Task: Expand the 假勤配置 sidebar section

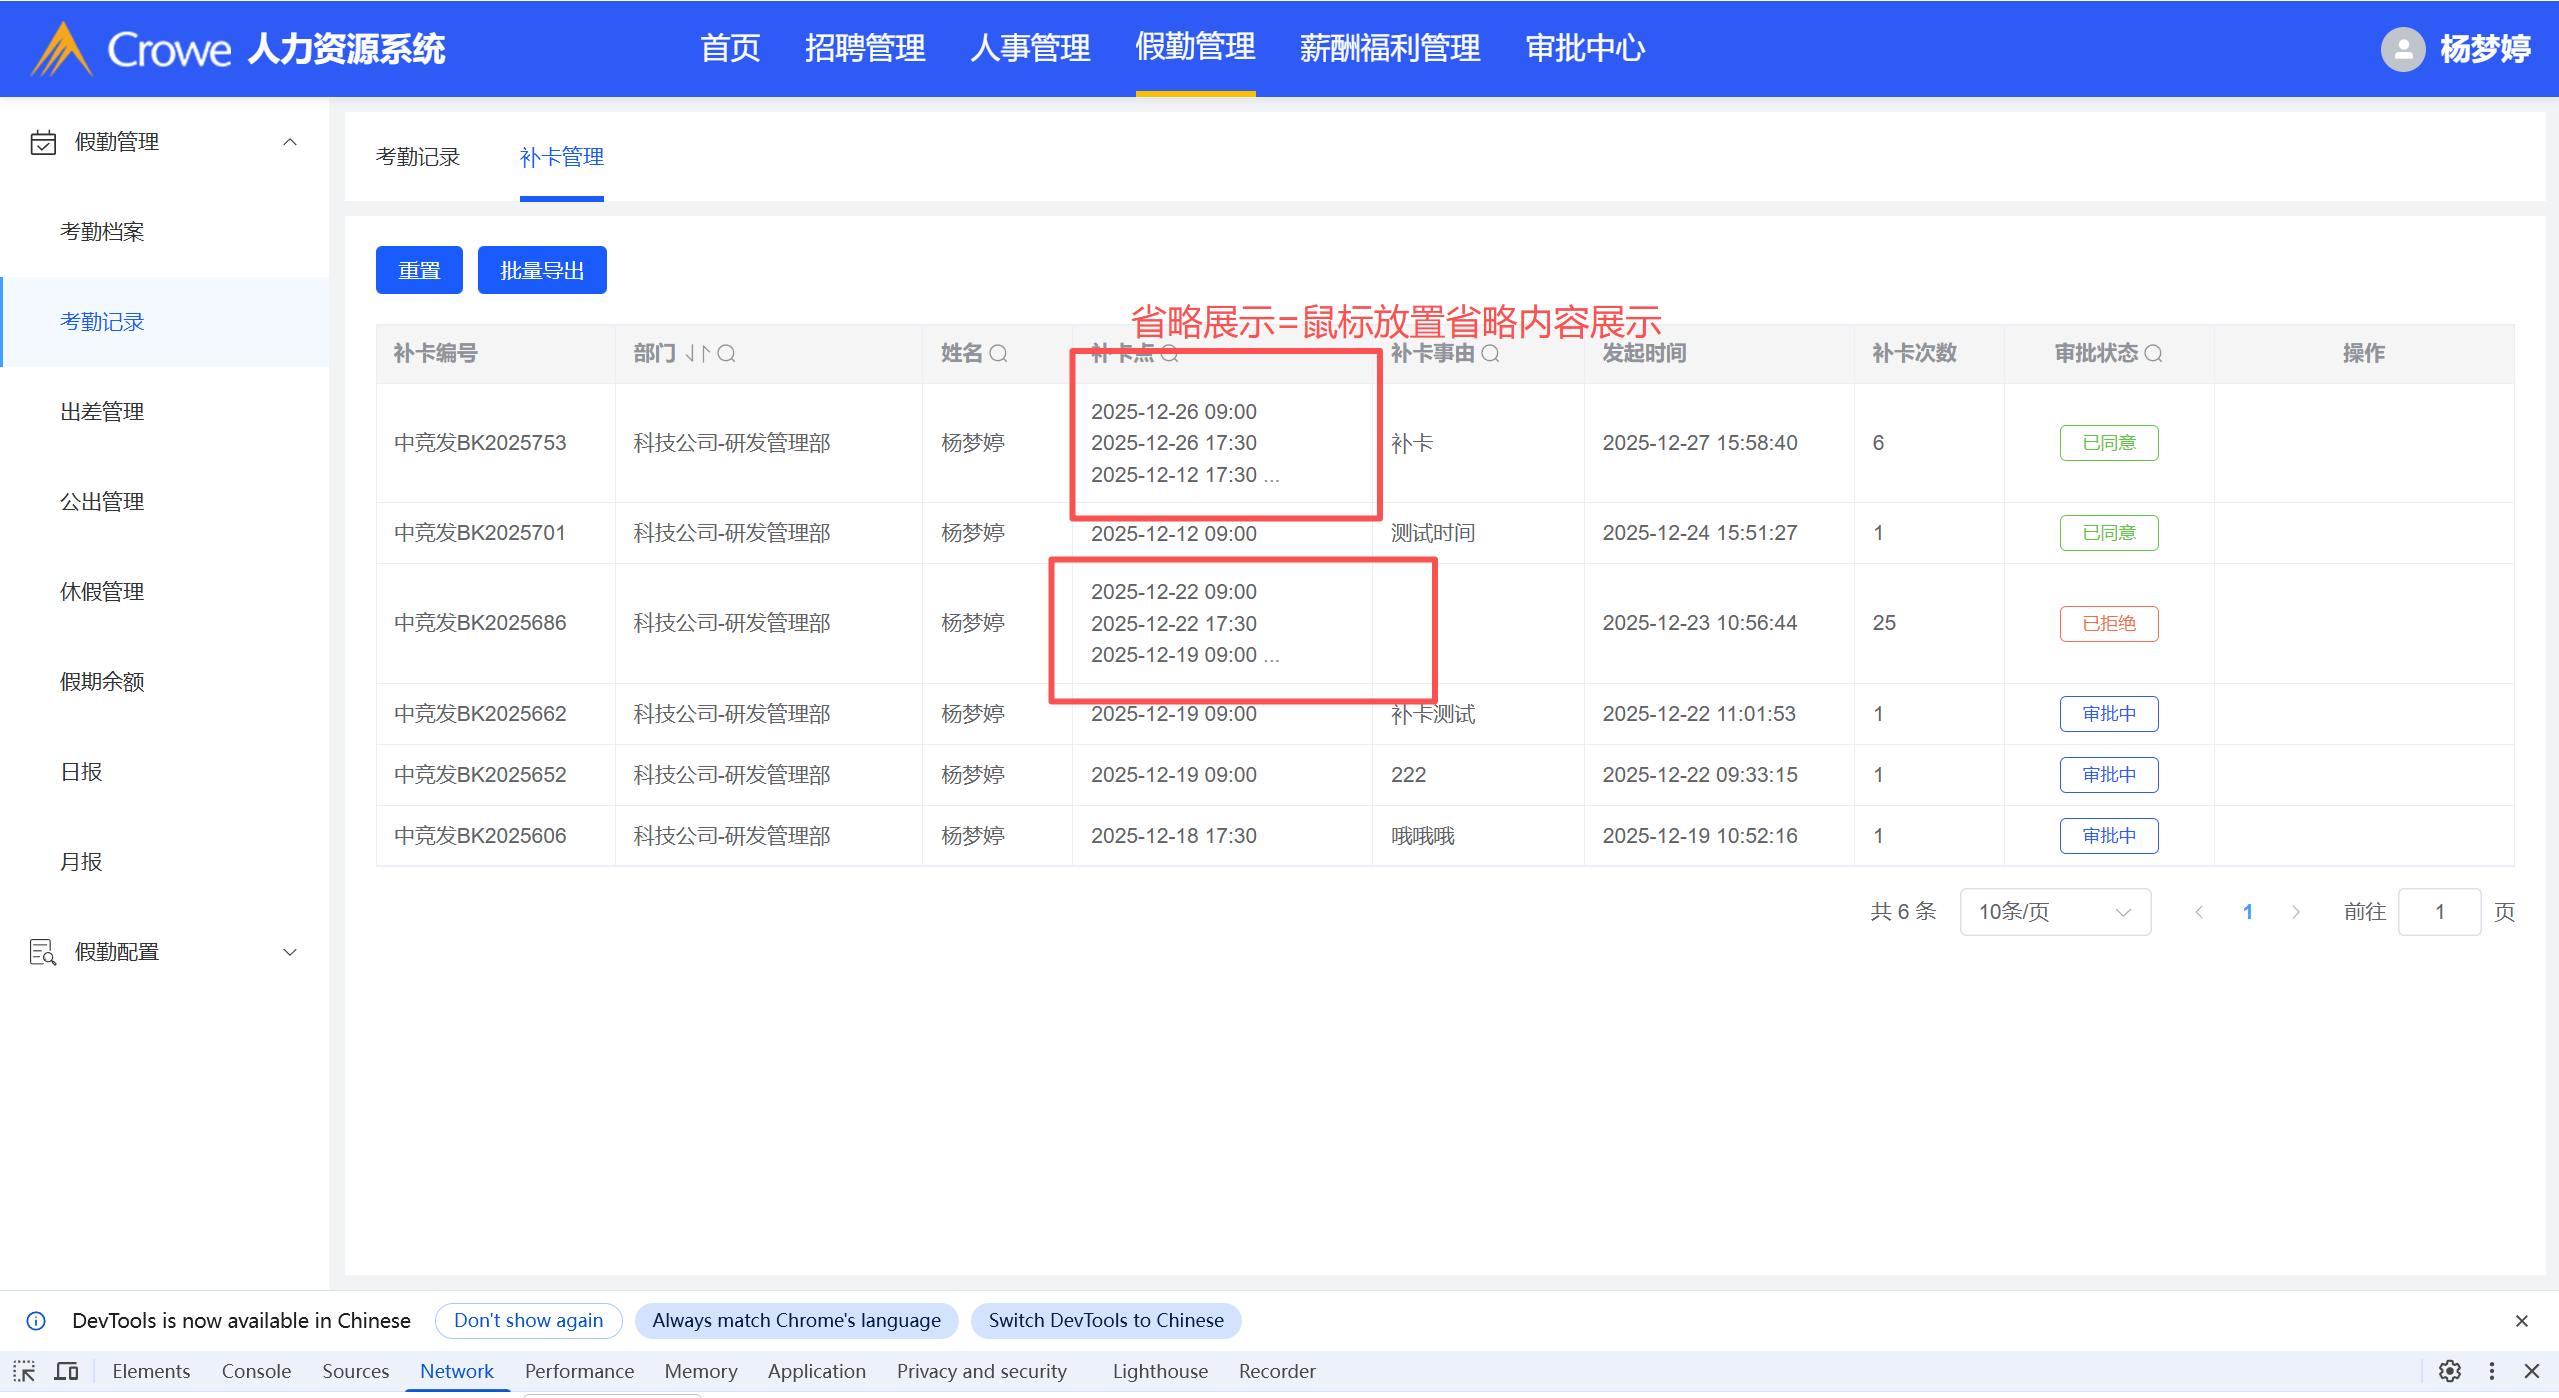Action: [x=290, y=952]
